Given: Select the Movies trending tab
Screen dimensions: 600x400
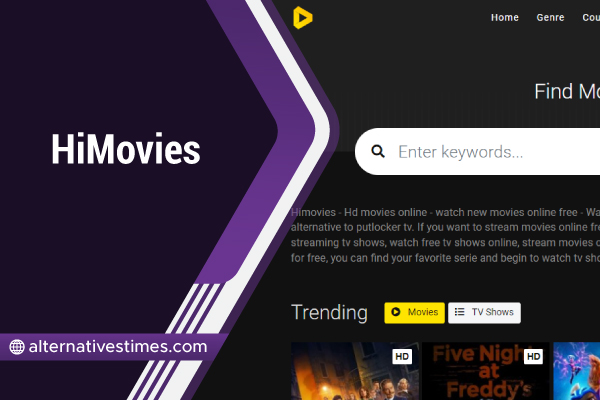Looking at the screenshot, I should tap(414, 313).
